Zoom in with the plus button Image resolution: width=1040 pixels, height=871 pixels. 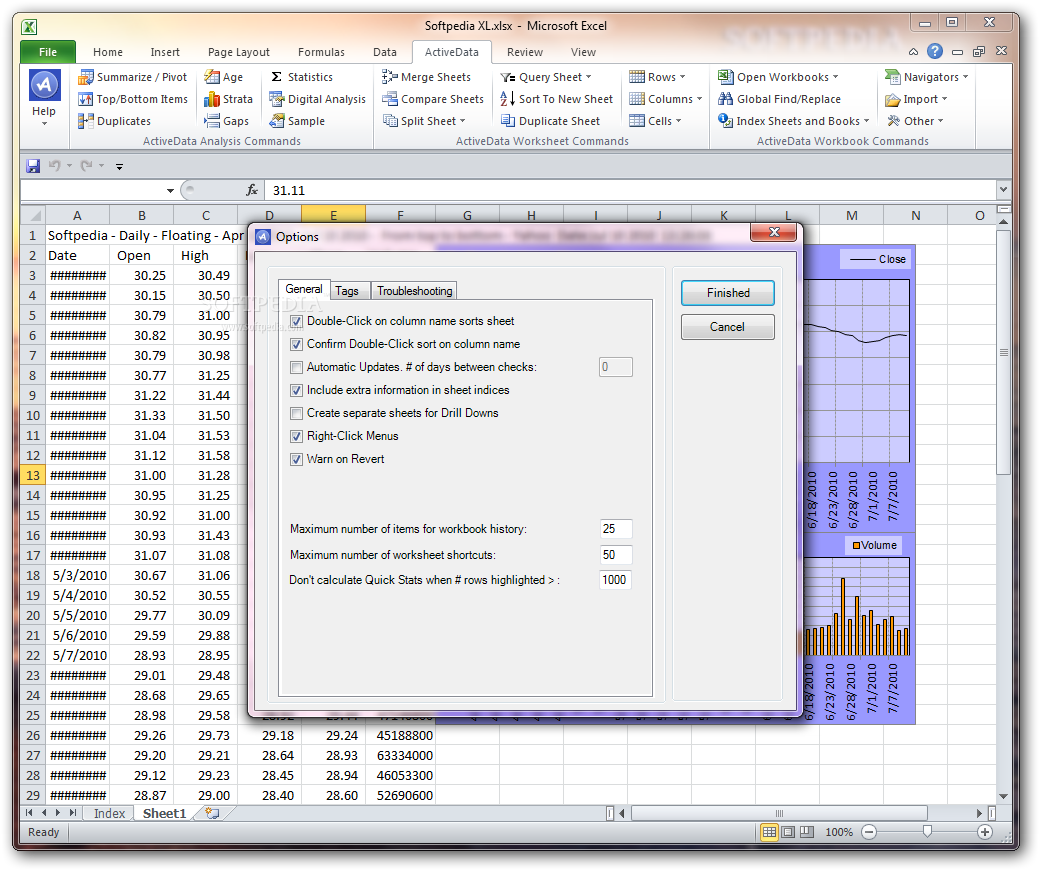tap(985, 832)
